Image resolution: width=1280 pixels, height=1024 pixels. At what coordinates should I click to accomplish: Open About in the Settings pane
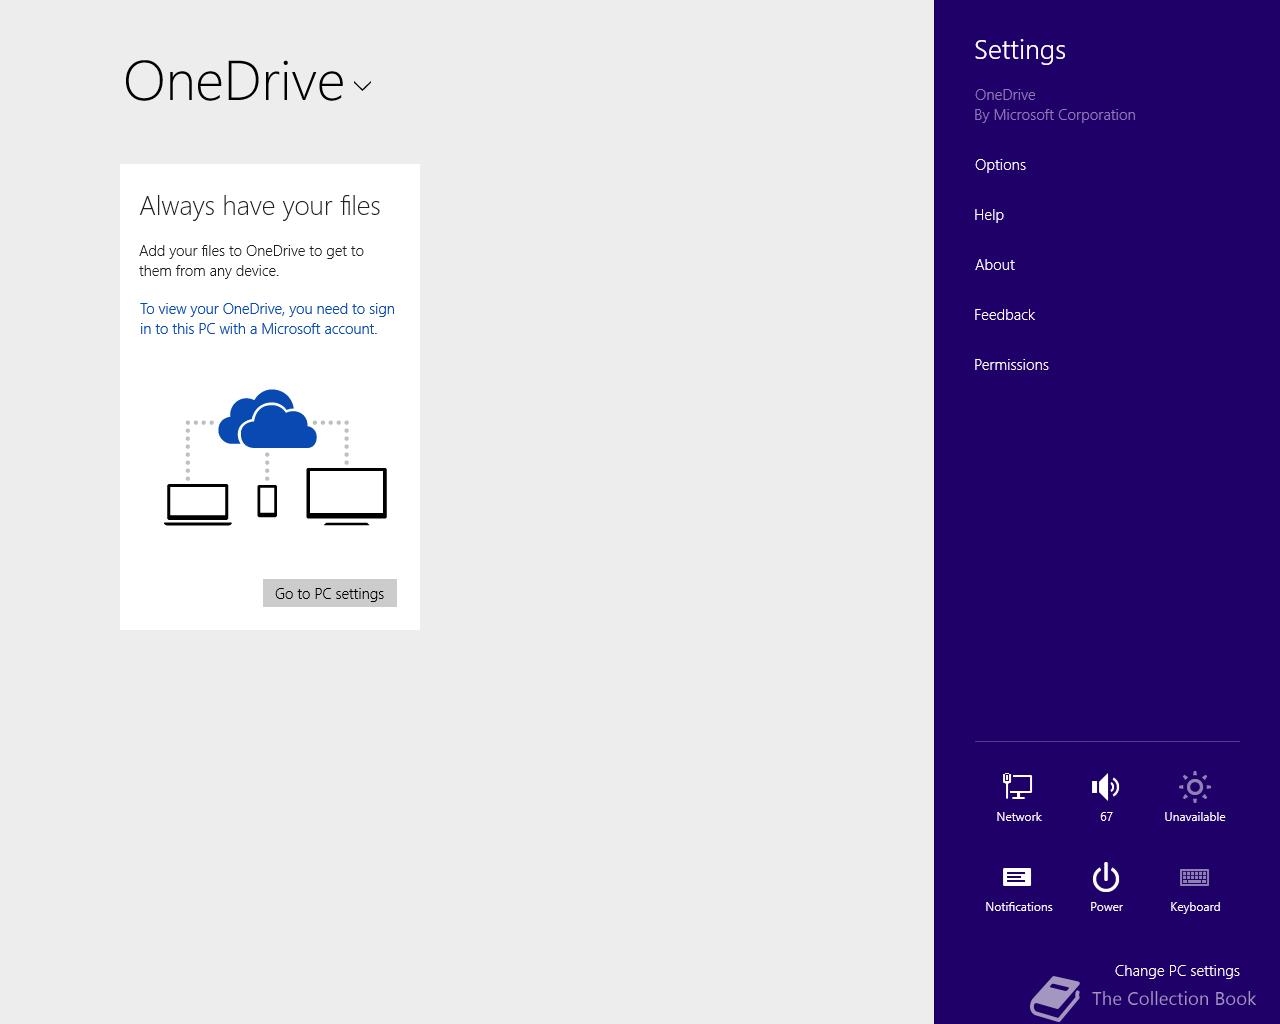[x=995, y=265]
